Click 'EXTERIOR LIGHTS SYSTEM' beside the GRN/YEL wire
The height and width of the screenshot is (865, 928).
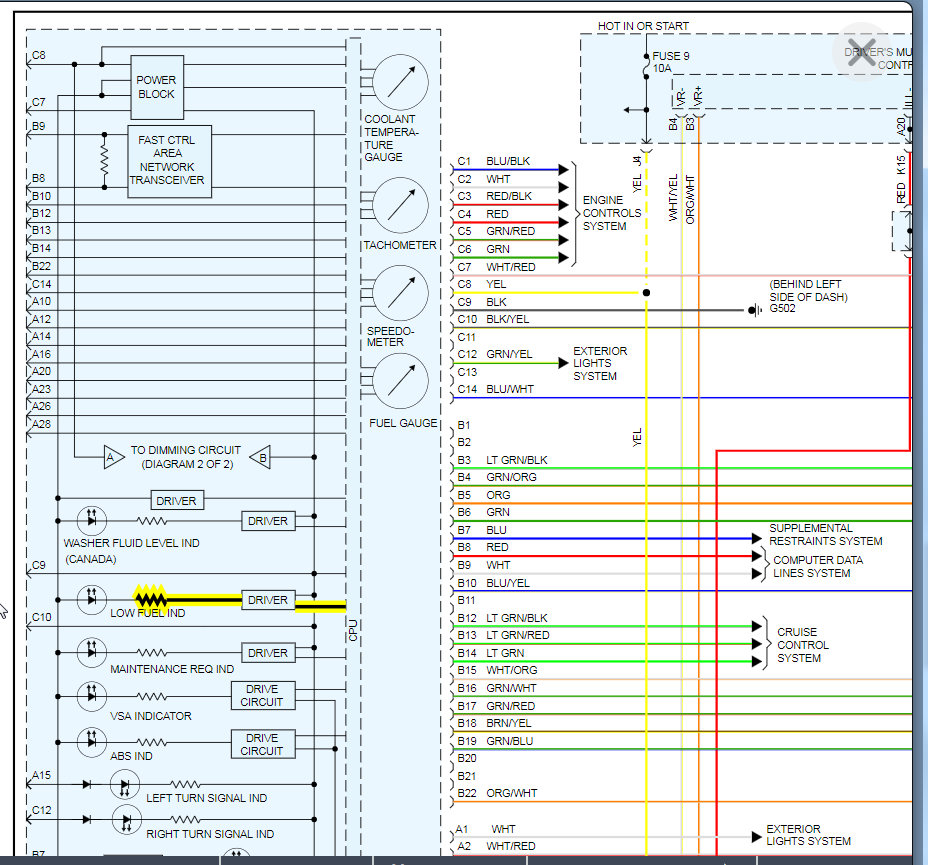point(600,363)
